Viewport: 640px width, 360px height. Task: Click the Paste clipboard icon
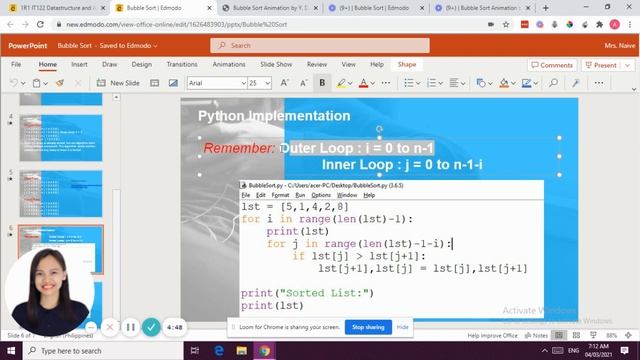pyautogui.click(x=37, y=83)
